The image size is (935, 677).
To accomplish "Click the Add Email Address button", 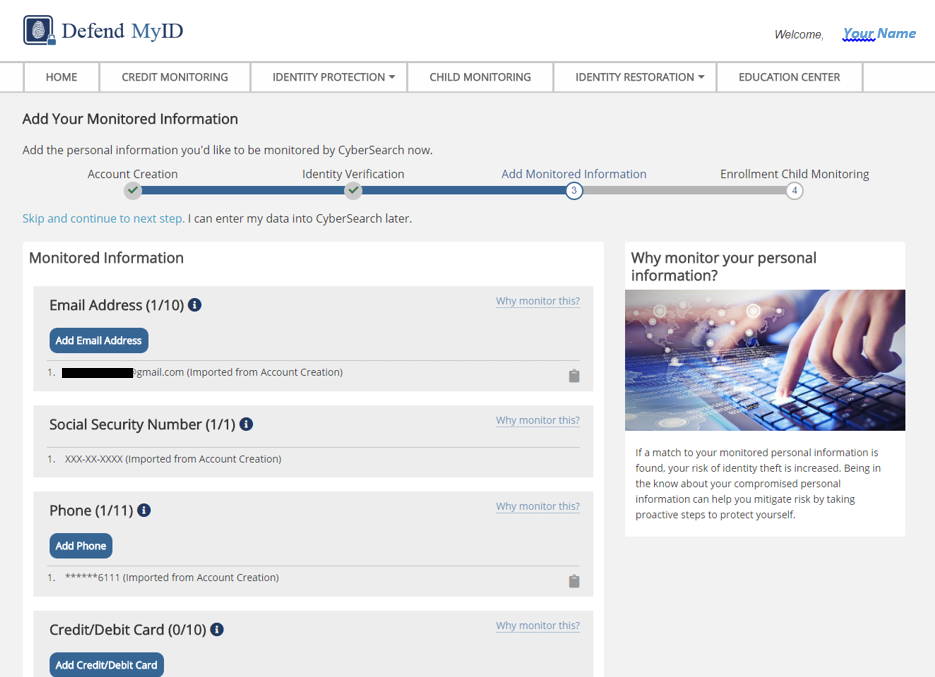I will click(x=99, y=341).
